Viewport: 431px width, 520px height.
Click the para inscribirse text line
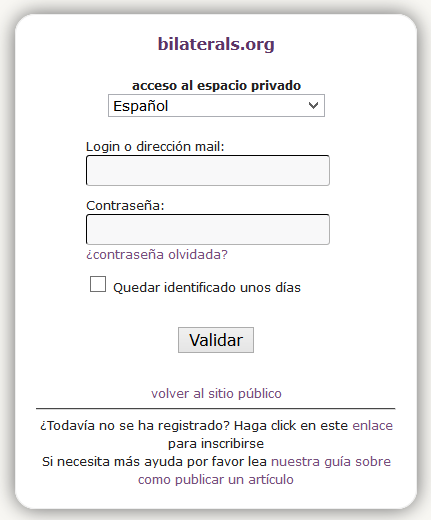coord(216,444)
